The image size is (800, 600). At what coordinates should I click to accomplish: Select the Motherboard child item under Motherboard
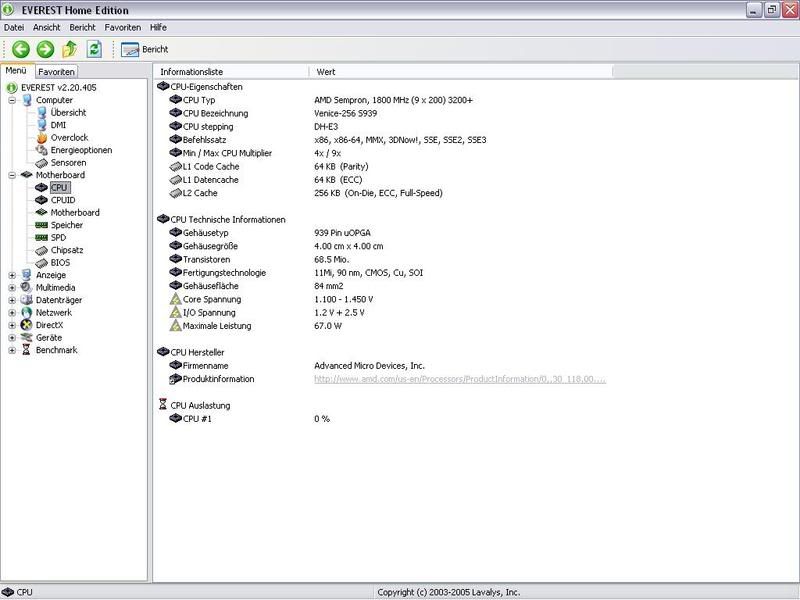75,213
